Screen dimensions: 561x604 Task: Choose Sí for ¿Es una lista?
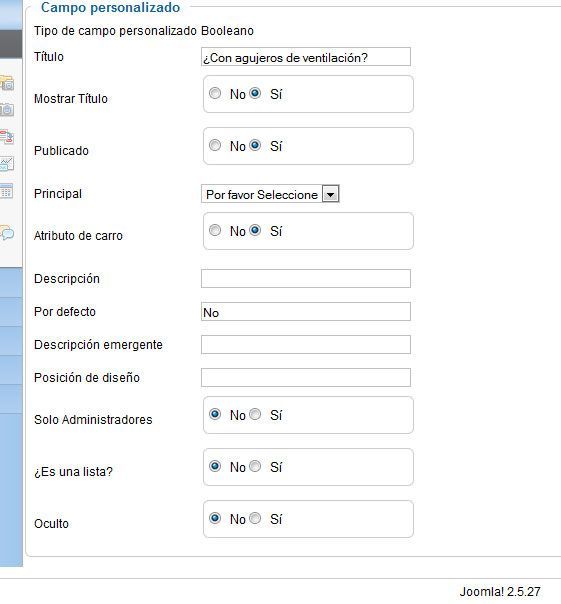tap(255, 466)
